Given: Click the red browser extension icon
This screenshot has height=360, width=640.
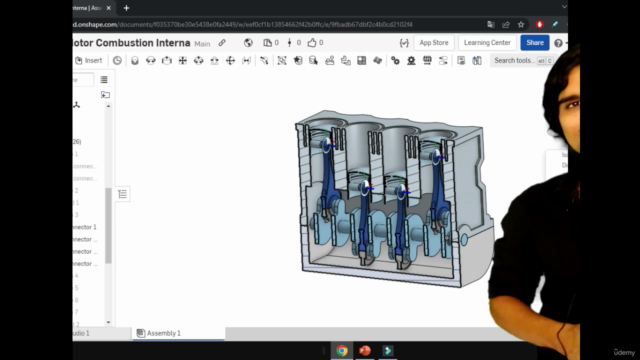Looking at the screenshot, I should point(540,24).
